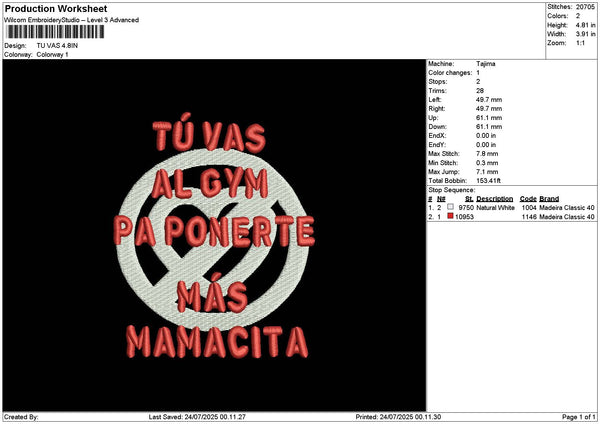Click the 'Stop Sequence:' heading

pos(452,190)
